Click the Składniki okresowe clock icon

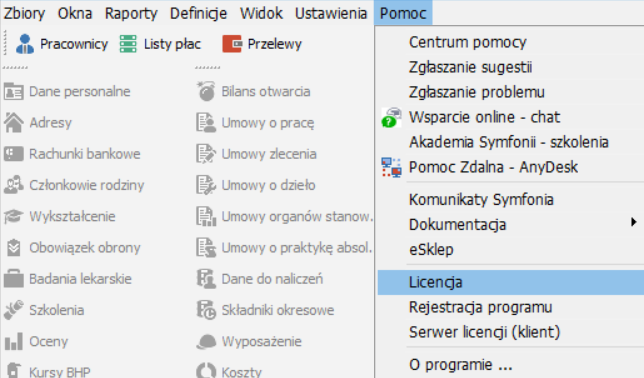[x=206, y=310]
